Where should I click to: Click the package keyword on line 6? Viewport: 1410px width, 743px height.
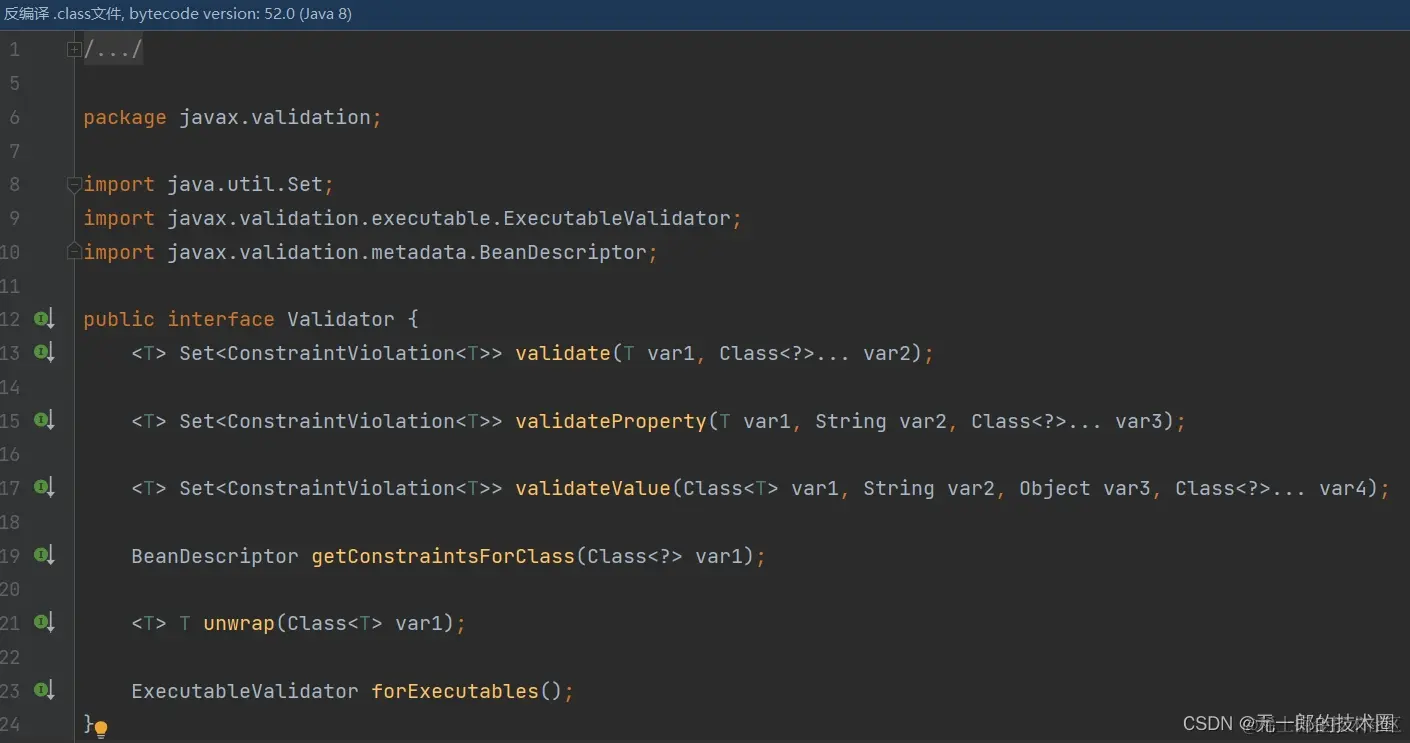(125, 117)
